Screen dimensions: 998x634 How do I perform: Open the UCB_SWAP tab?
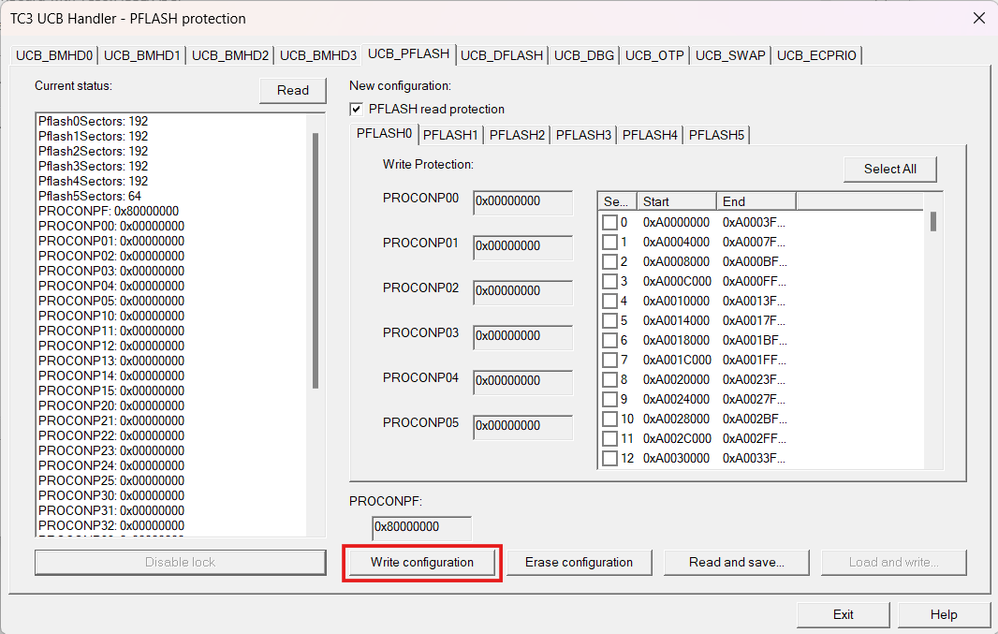click(729, 55)
